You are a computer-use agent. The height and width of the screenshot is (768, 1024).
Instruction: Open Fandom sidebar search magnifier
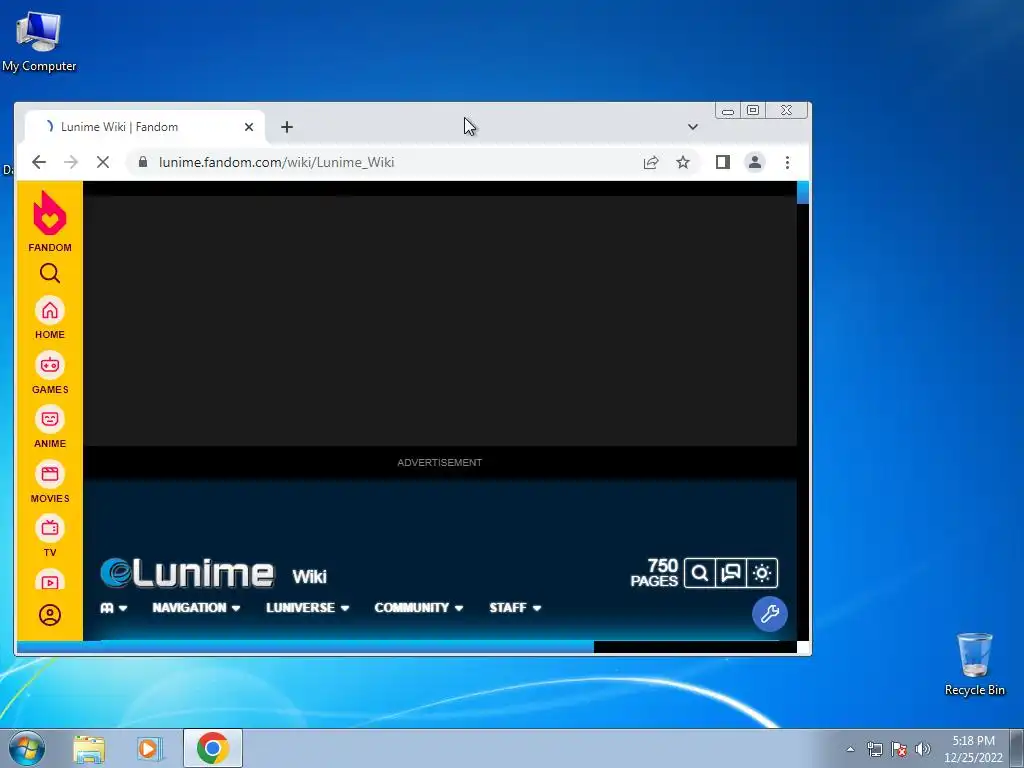[x=50, y=273]
